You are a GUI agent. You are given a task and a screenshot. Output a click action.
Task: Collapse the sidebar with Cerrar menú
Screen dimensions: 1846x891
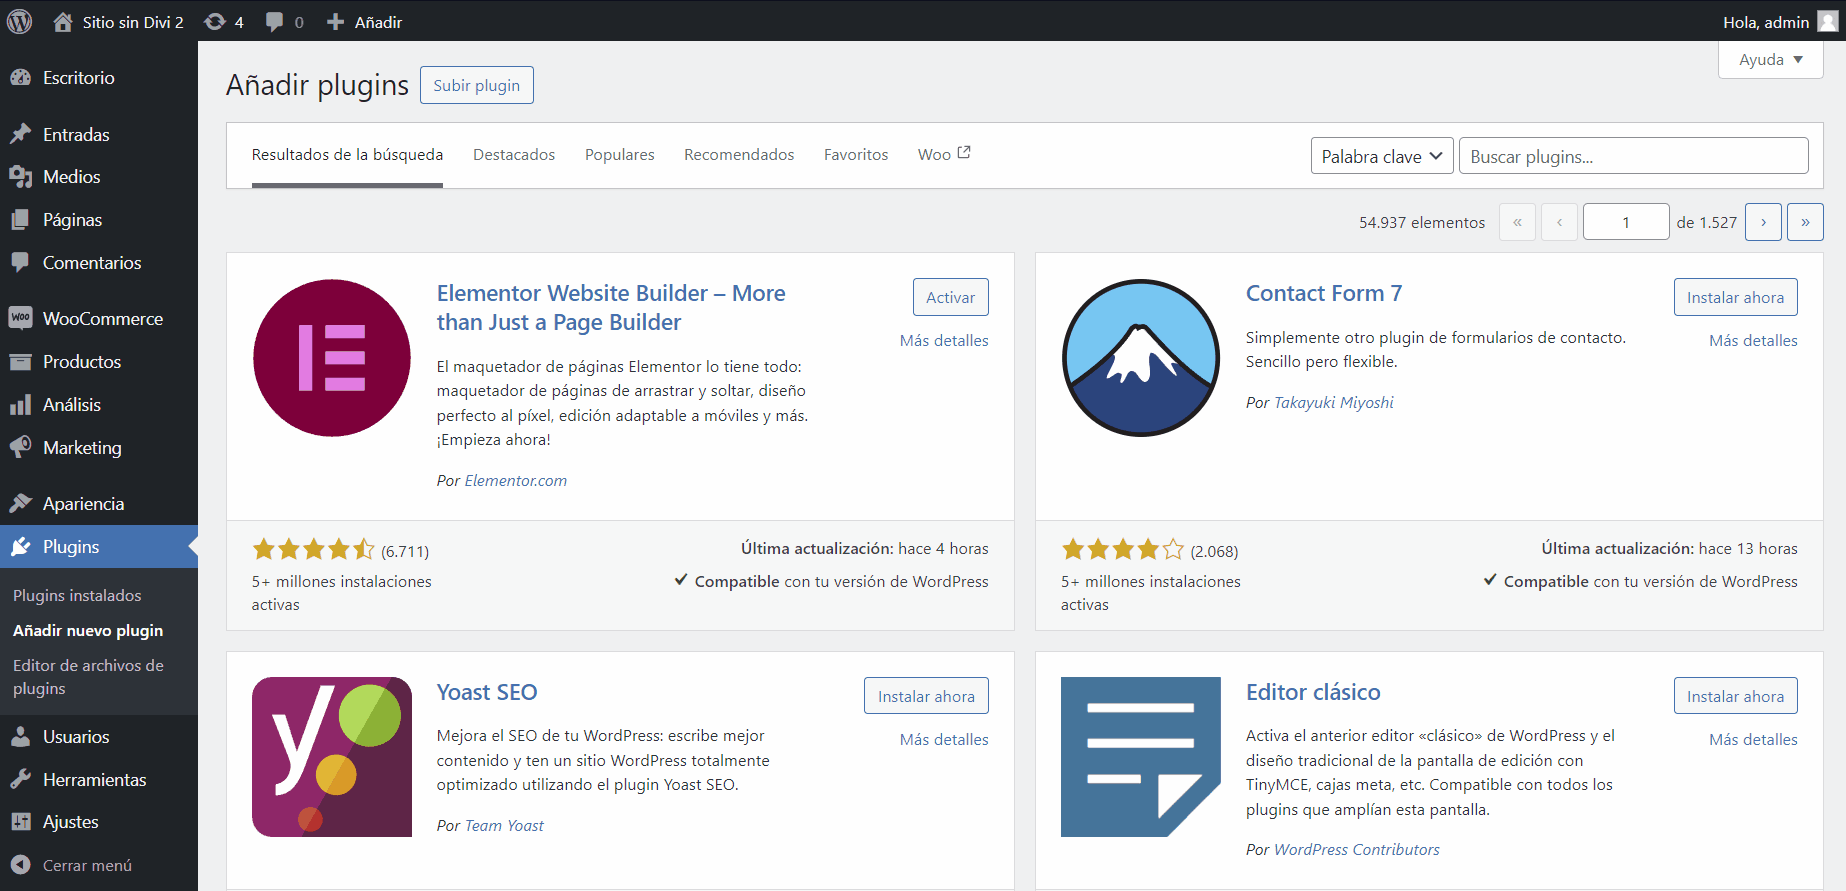pyautogui.click(x=86, y=865)
